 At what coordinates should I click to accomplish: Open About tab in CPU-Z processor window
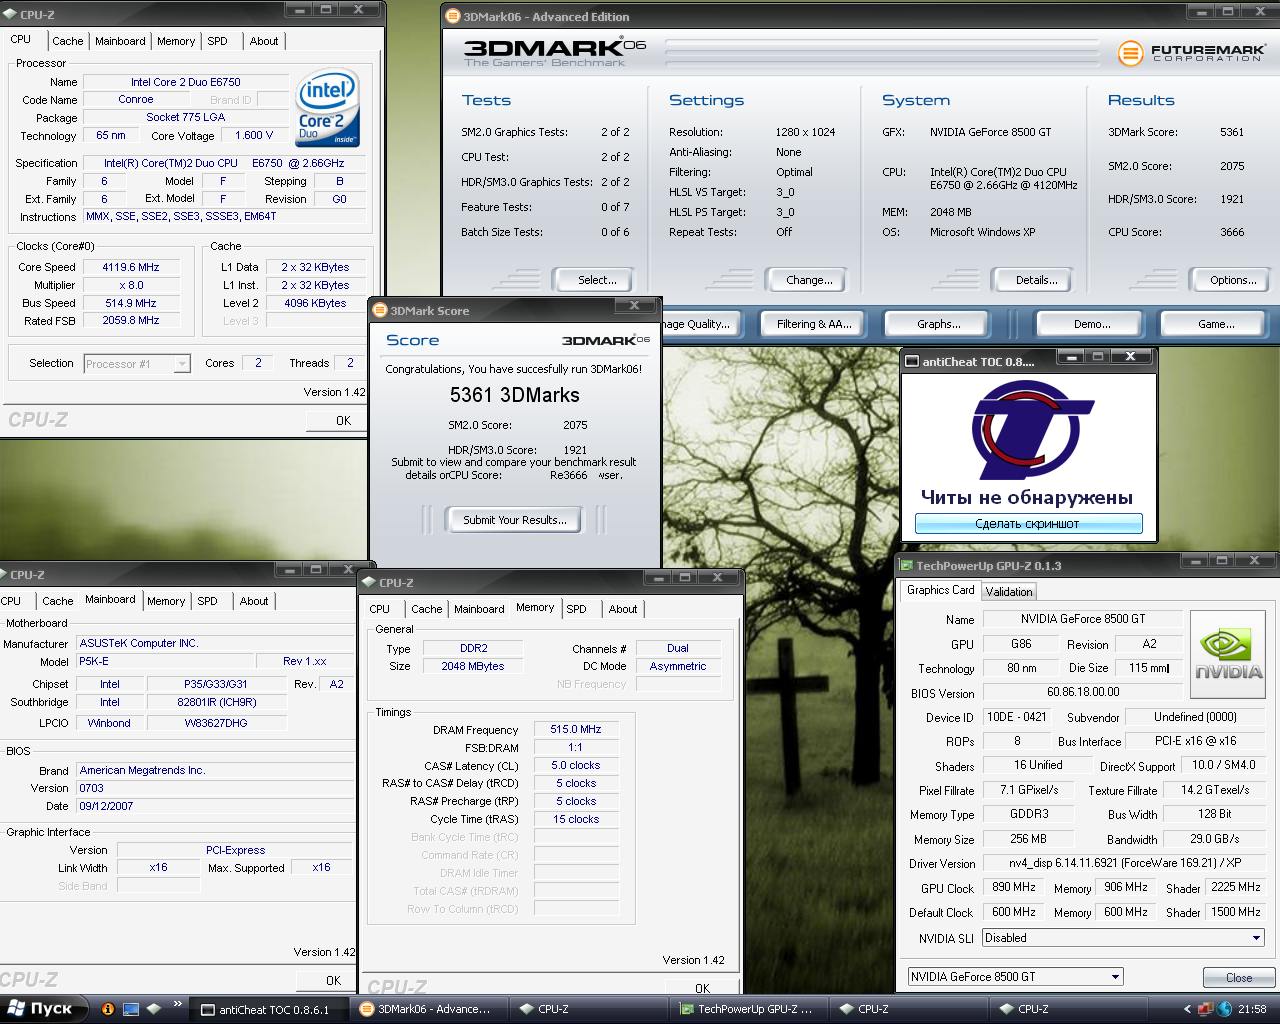click(x=264, y=41)
